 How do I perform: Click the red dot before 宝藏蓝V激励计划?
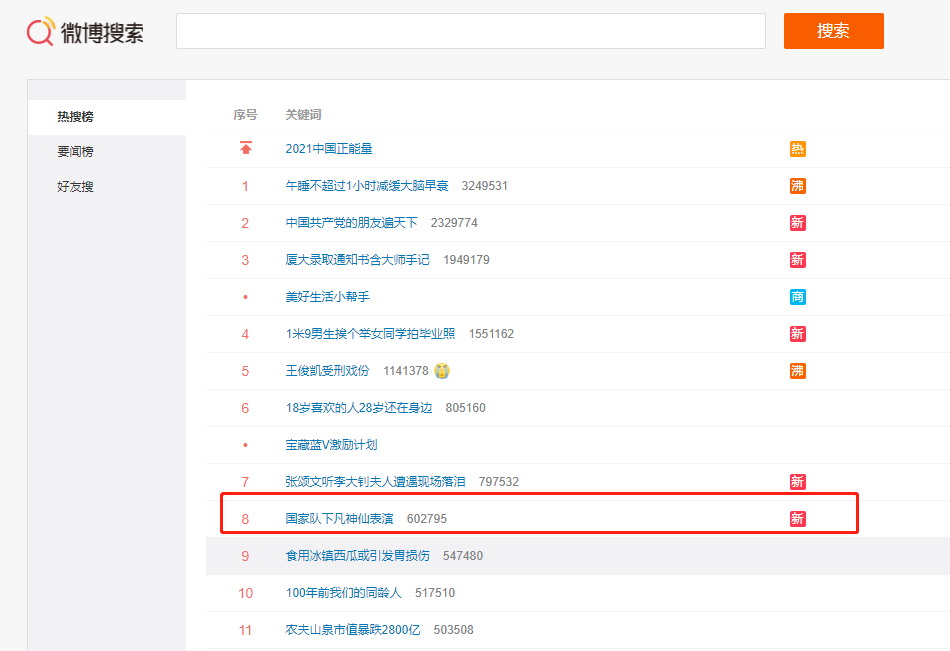click(245, 445)
